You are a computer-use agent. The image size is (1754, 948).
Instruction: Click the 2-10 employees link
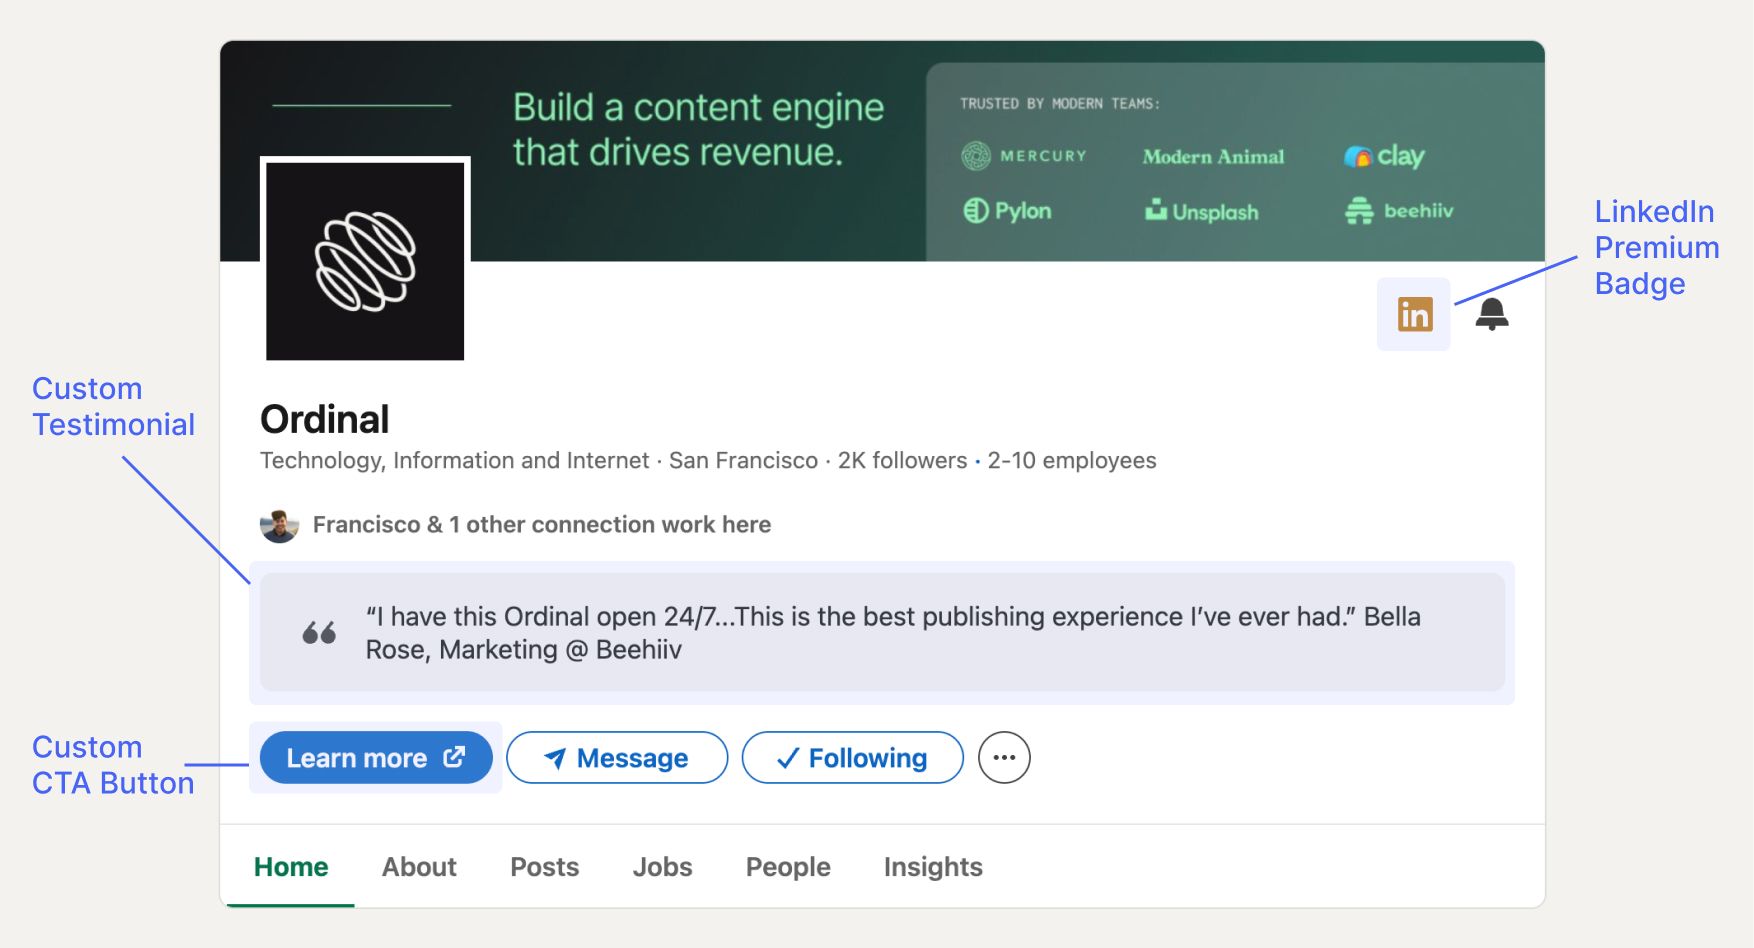coord(1072,461)
